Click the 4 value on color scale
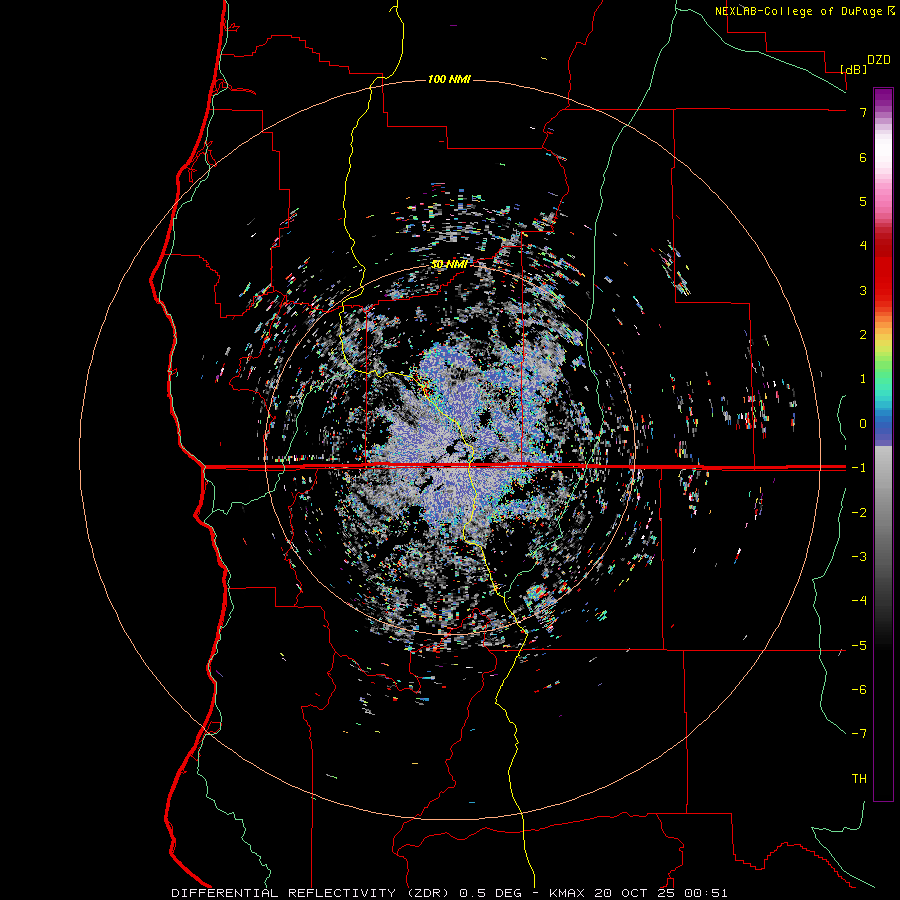Image resolution: width=900 pixels, height=900 pixels. click(863, 246)
